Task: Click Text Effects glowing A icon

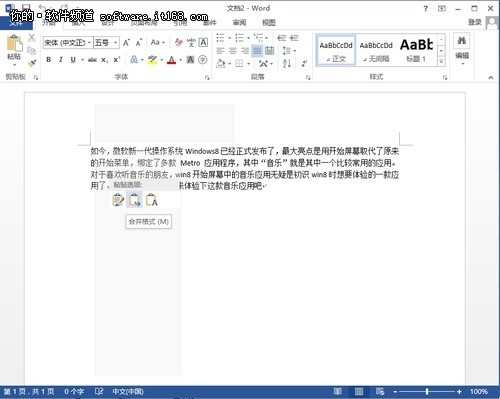Action: point(134,60)
